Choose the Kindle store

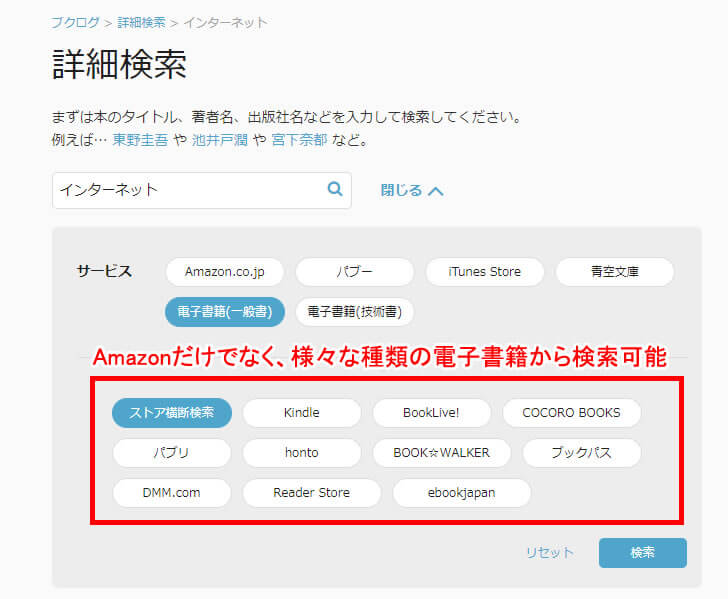tap(302, 413)
